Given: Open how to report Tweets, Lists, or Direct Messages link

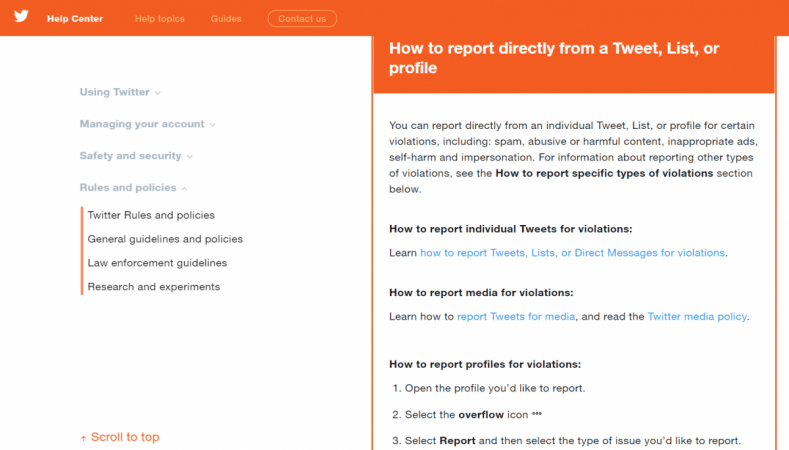Looking at the screenshot, I should pos(572,253).
